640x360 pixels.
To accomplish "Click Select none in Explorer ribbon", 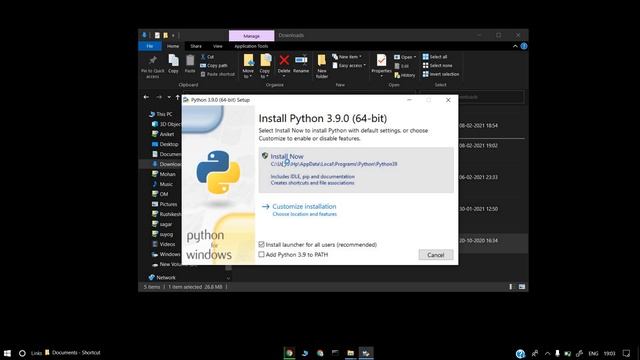I will point(437,65).
